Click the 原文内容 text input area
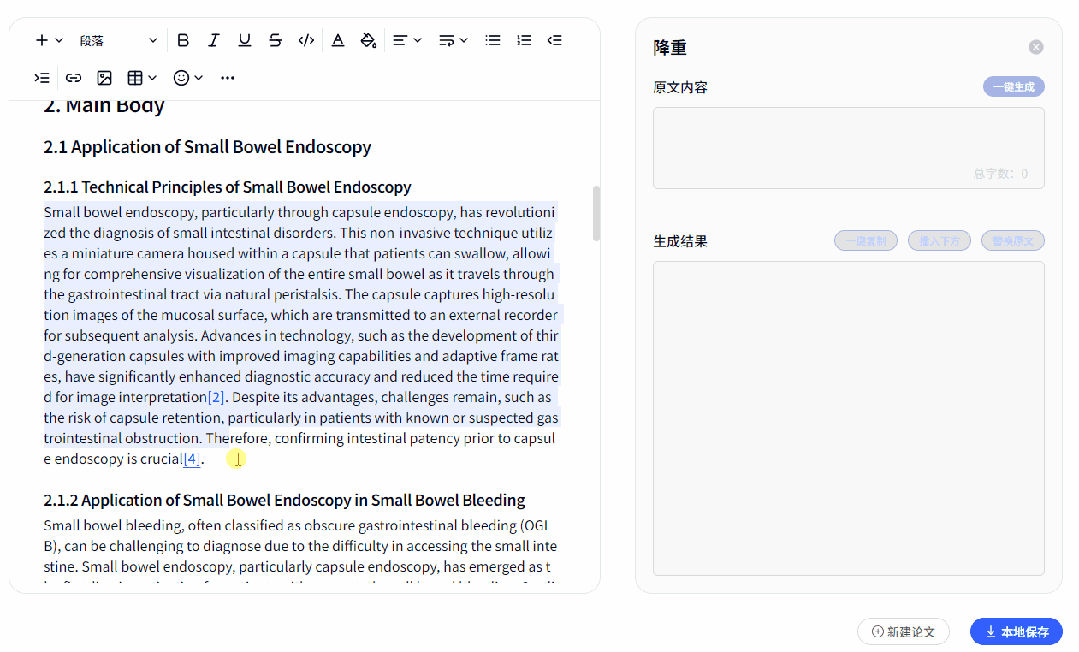Viewport: 1079px width, 652px height. click(x=848, y=140)
